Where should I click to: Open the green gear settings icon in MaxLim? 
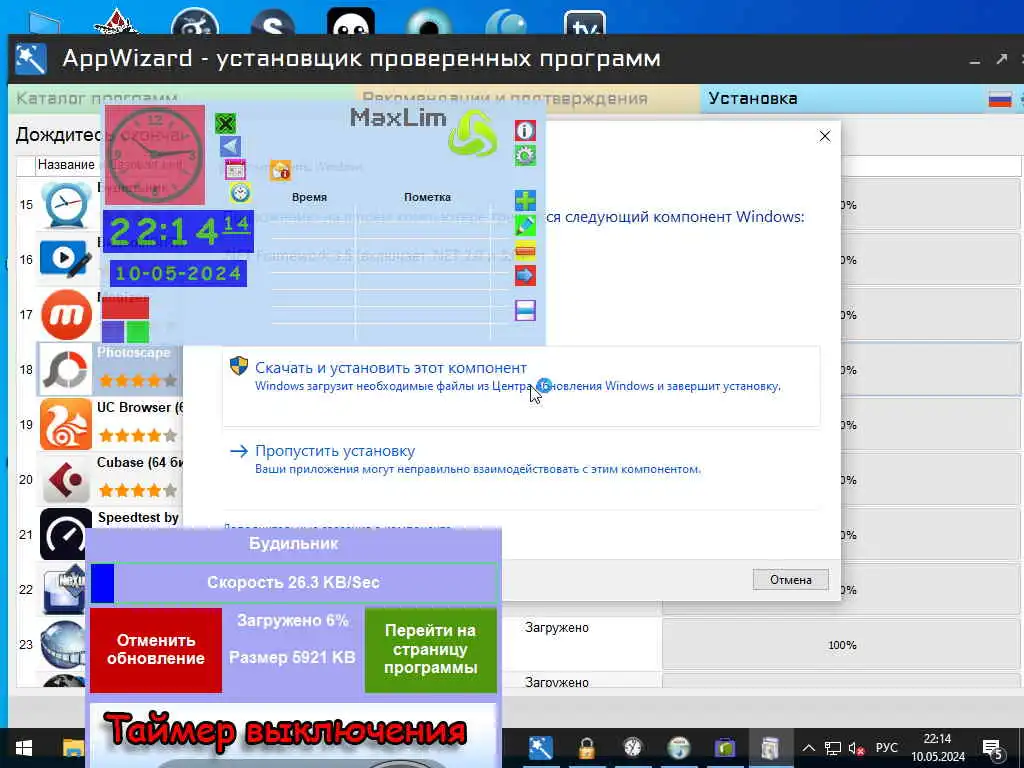(x=525, y=155)
